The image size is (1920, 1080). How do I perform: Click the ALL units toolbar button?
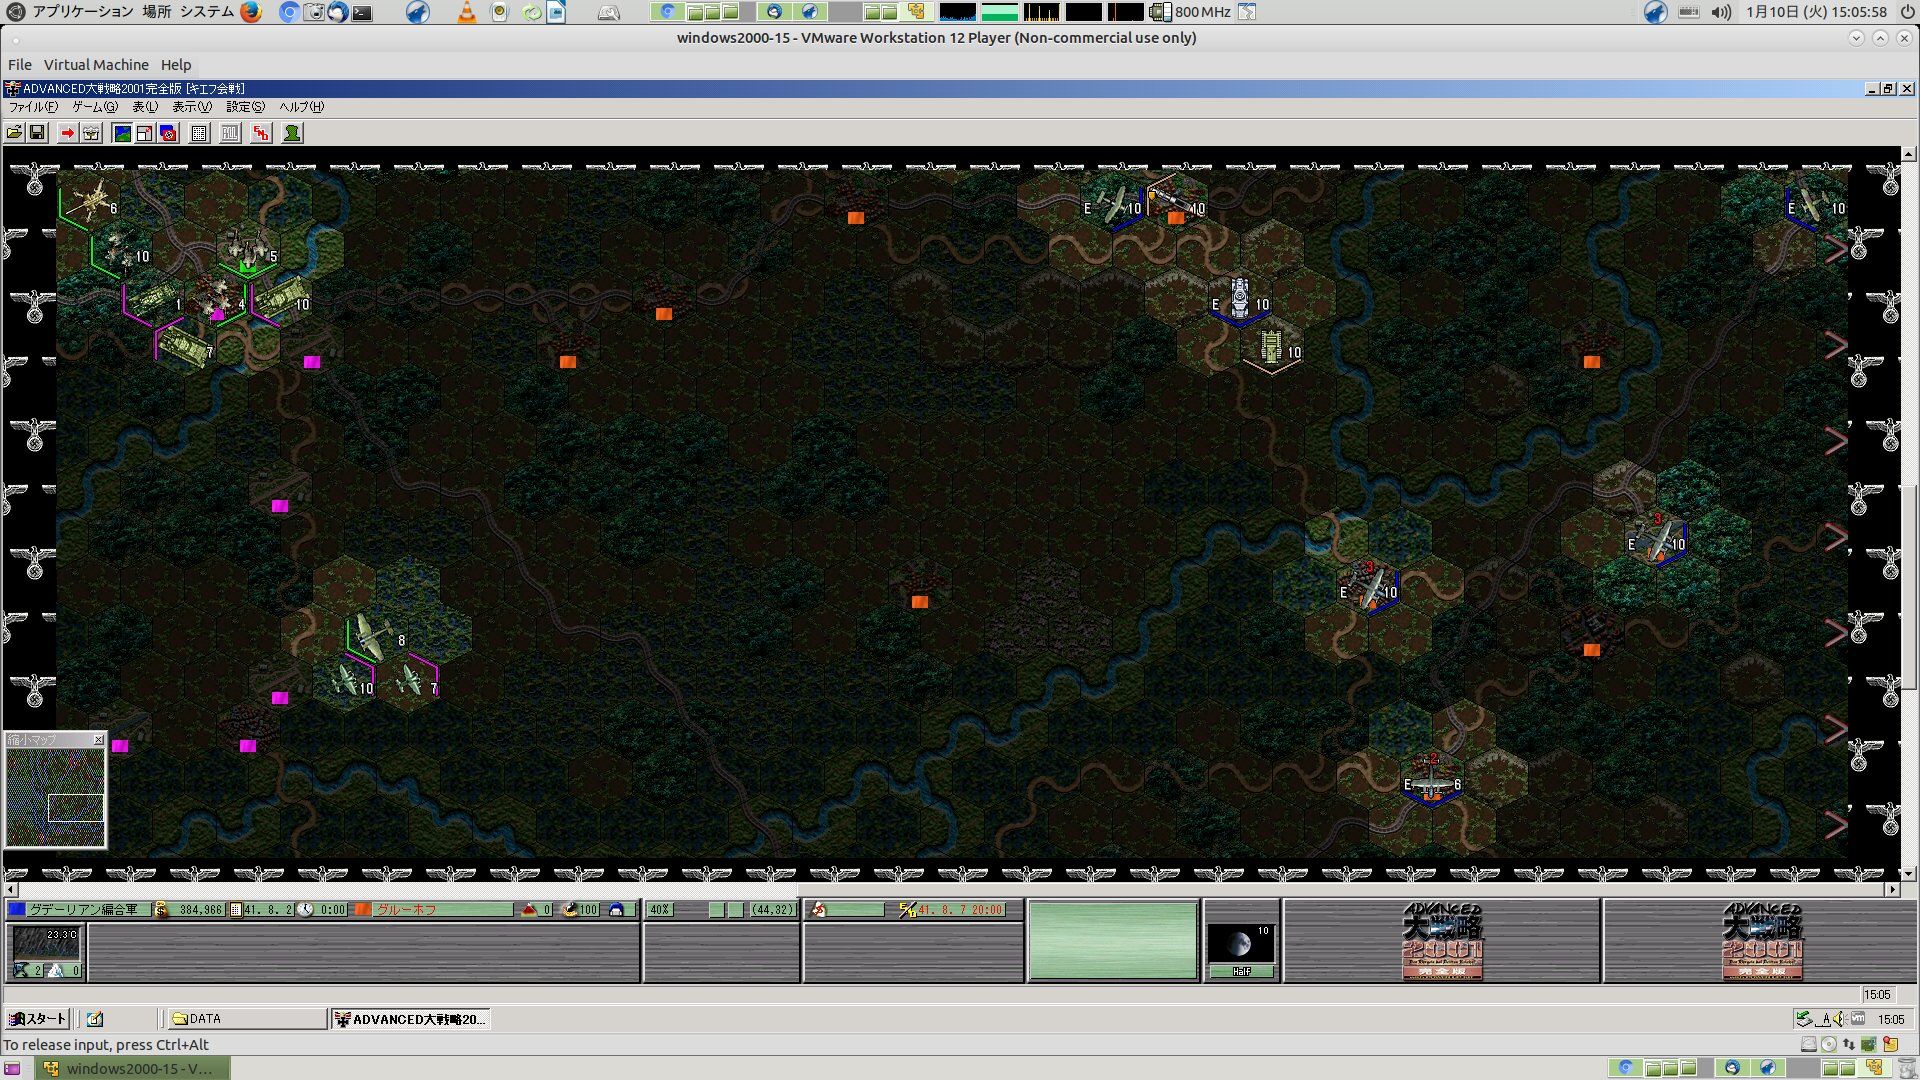(230, 133)
